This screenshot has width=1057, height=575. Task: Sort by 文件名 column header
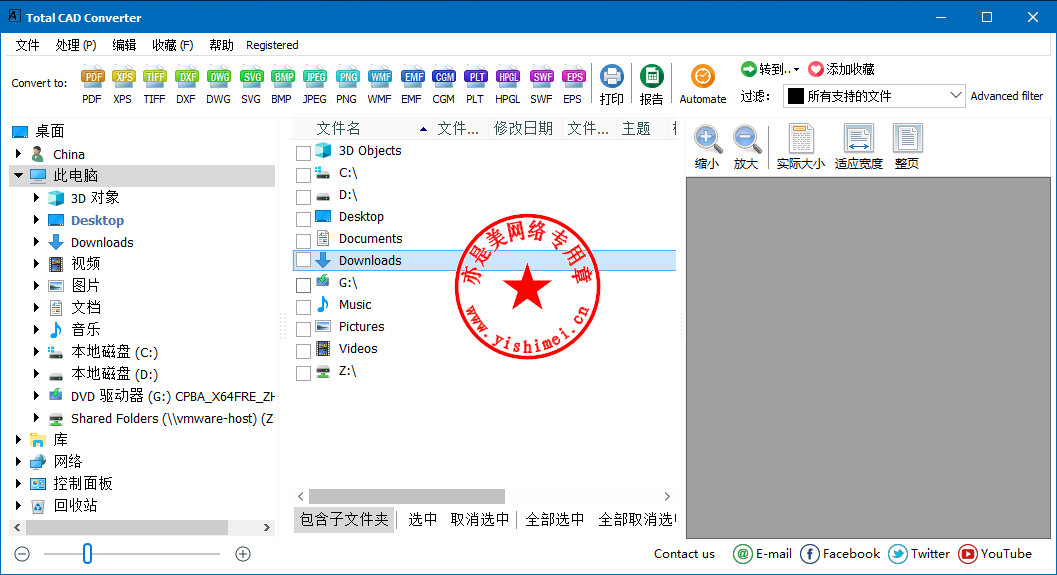pyautogui.click(x=364, y=128)
